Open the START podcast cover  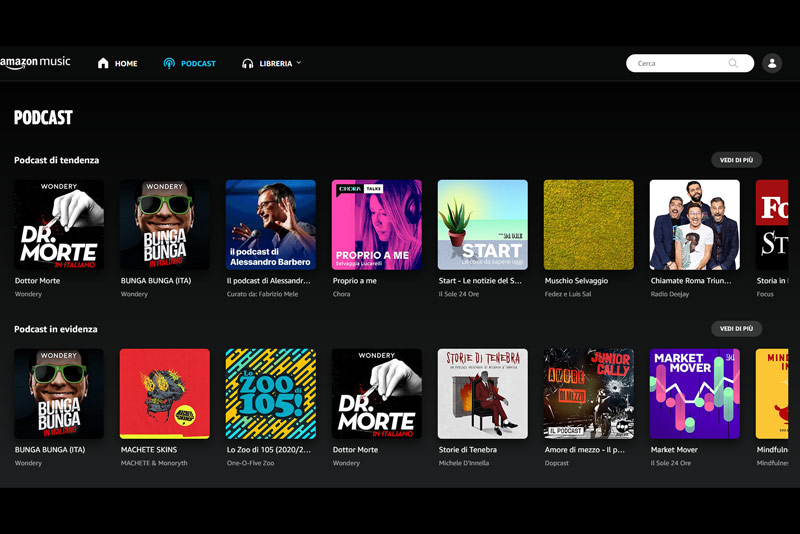click(x=483, y=224)
